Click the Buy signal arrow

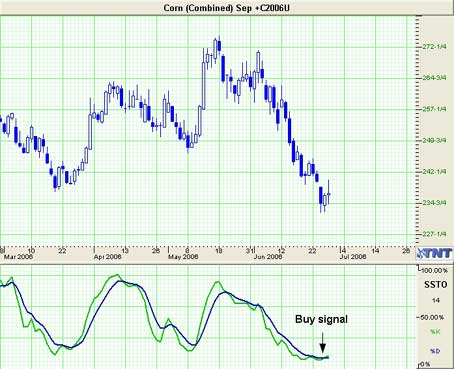322,343
